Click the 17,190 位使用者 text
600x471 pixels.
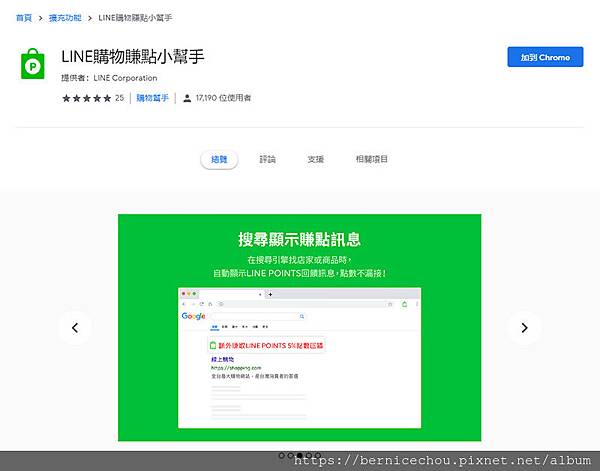[x=223, y=98]
